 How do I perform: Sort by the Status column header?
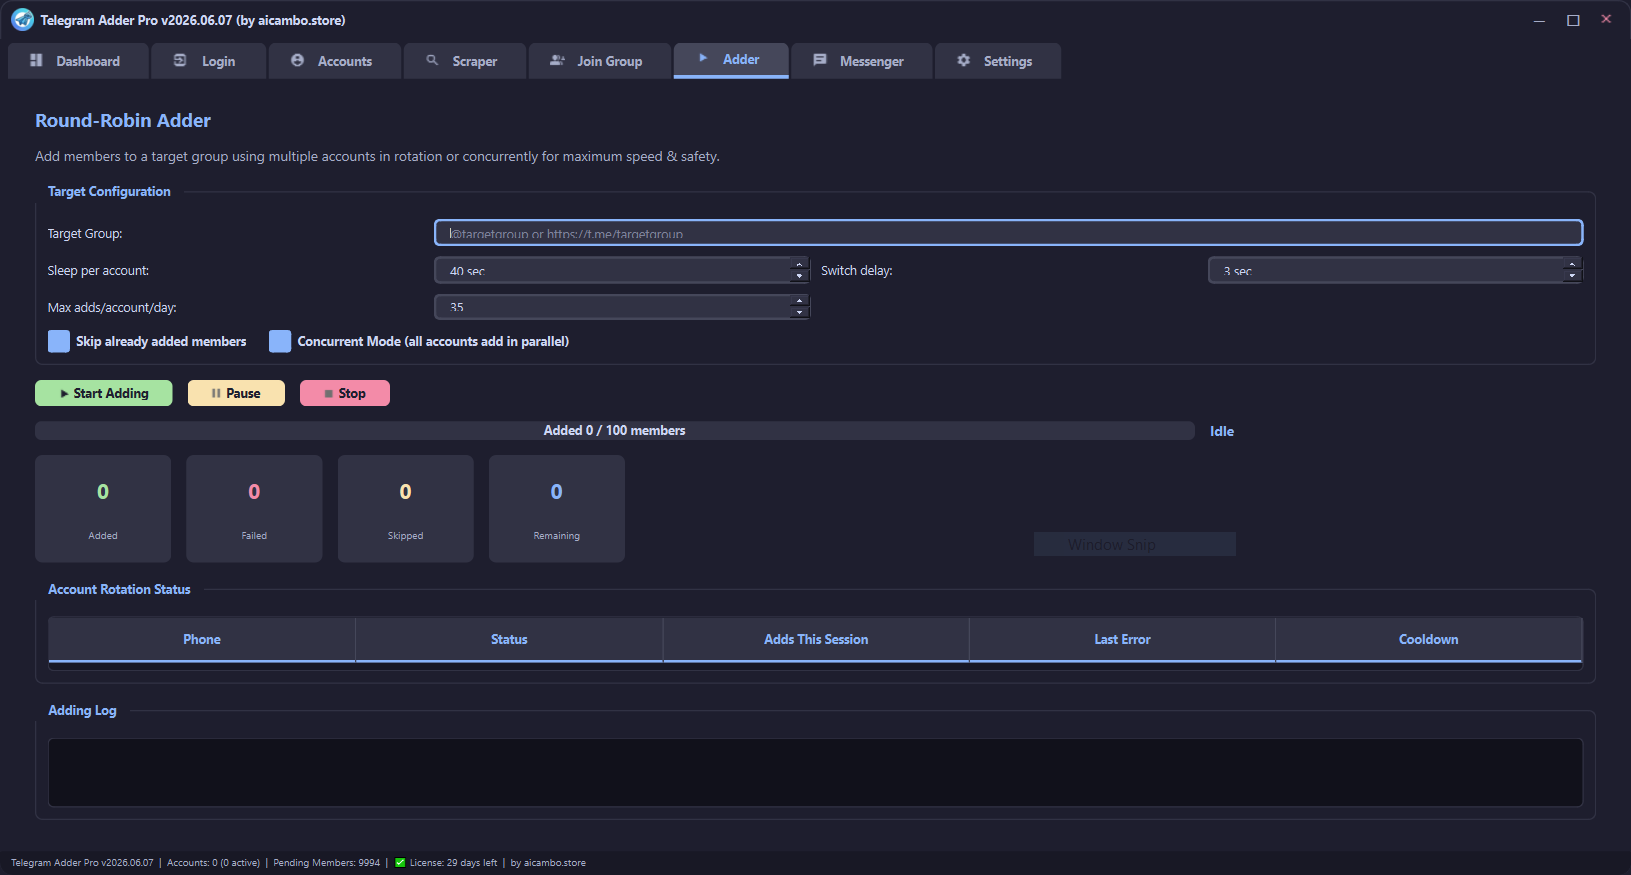tap(509, 639)
